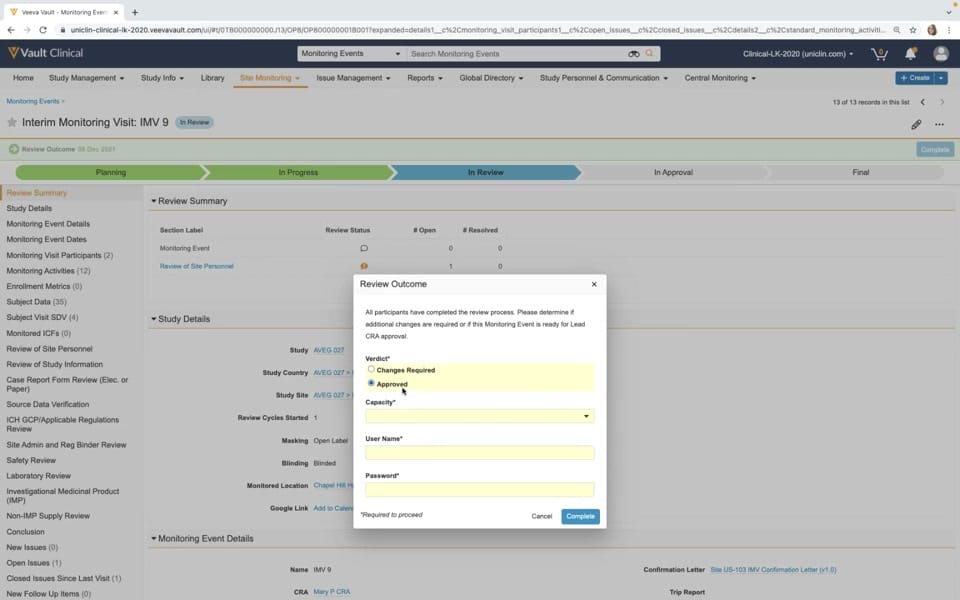Select Monitoring Visit Participants in sidebar
This screenshot has height=600, width=960.
pos(59,255)
